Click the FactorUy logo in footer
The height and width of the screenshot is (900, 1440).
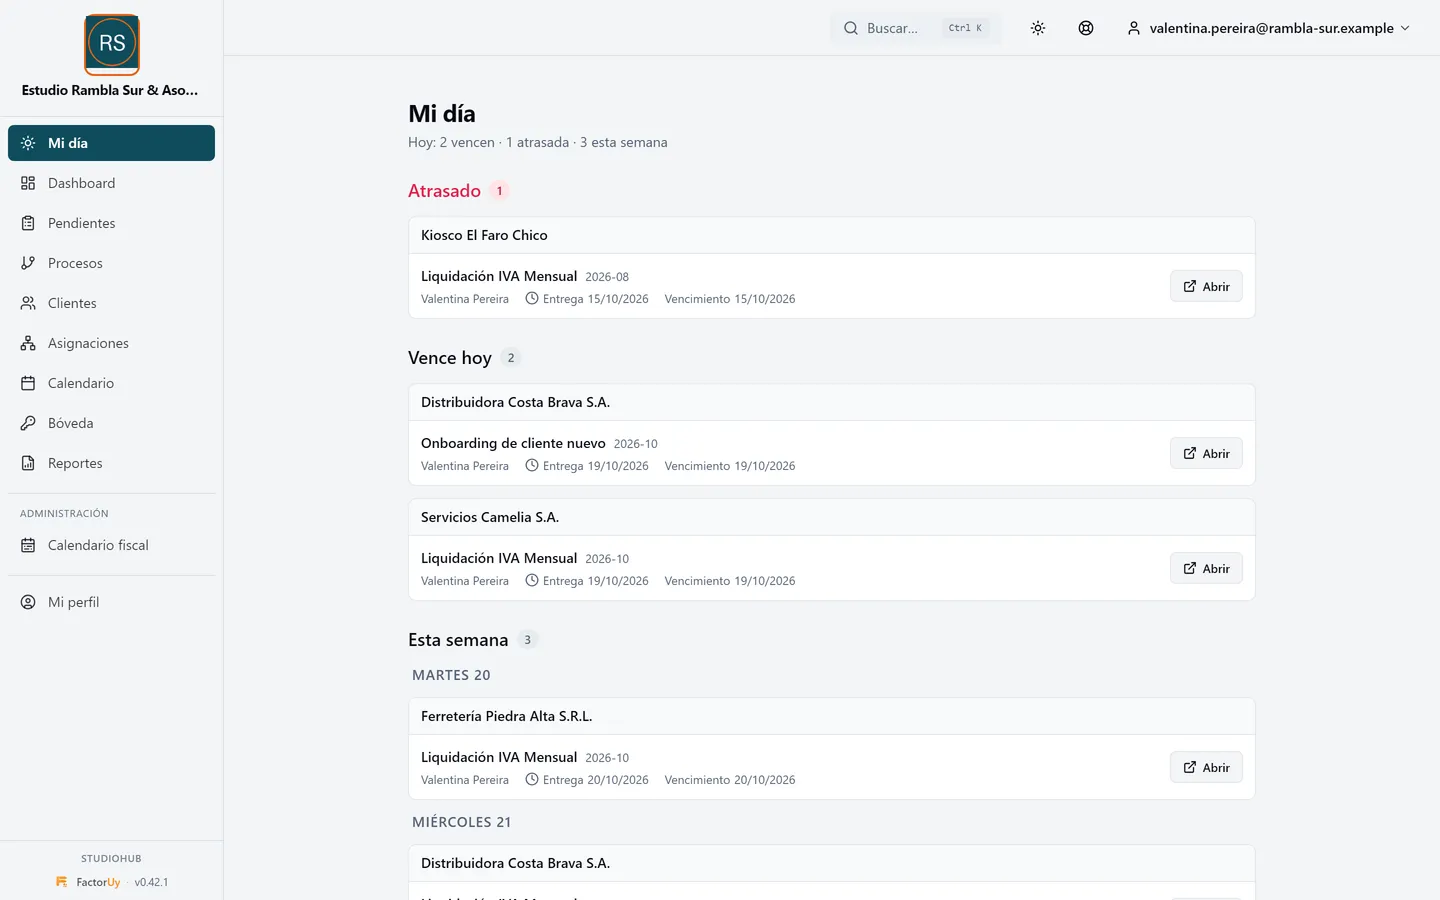pos(62,882)
